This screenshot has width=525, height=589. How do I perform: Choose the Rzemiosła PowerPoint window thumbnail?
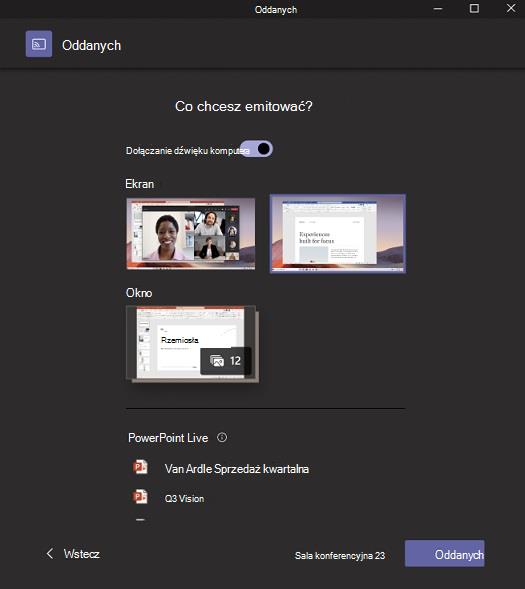pos(192,344)
